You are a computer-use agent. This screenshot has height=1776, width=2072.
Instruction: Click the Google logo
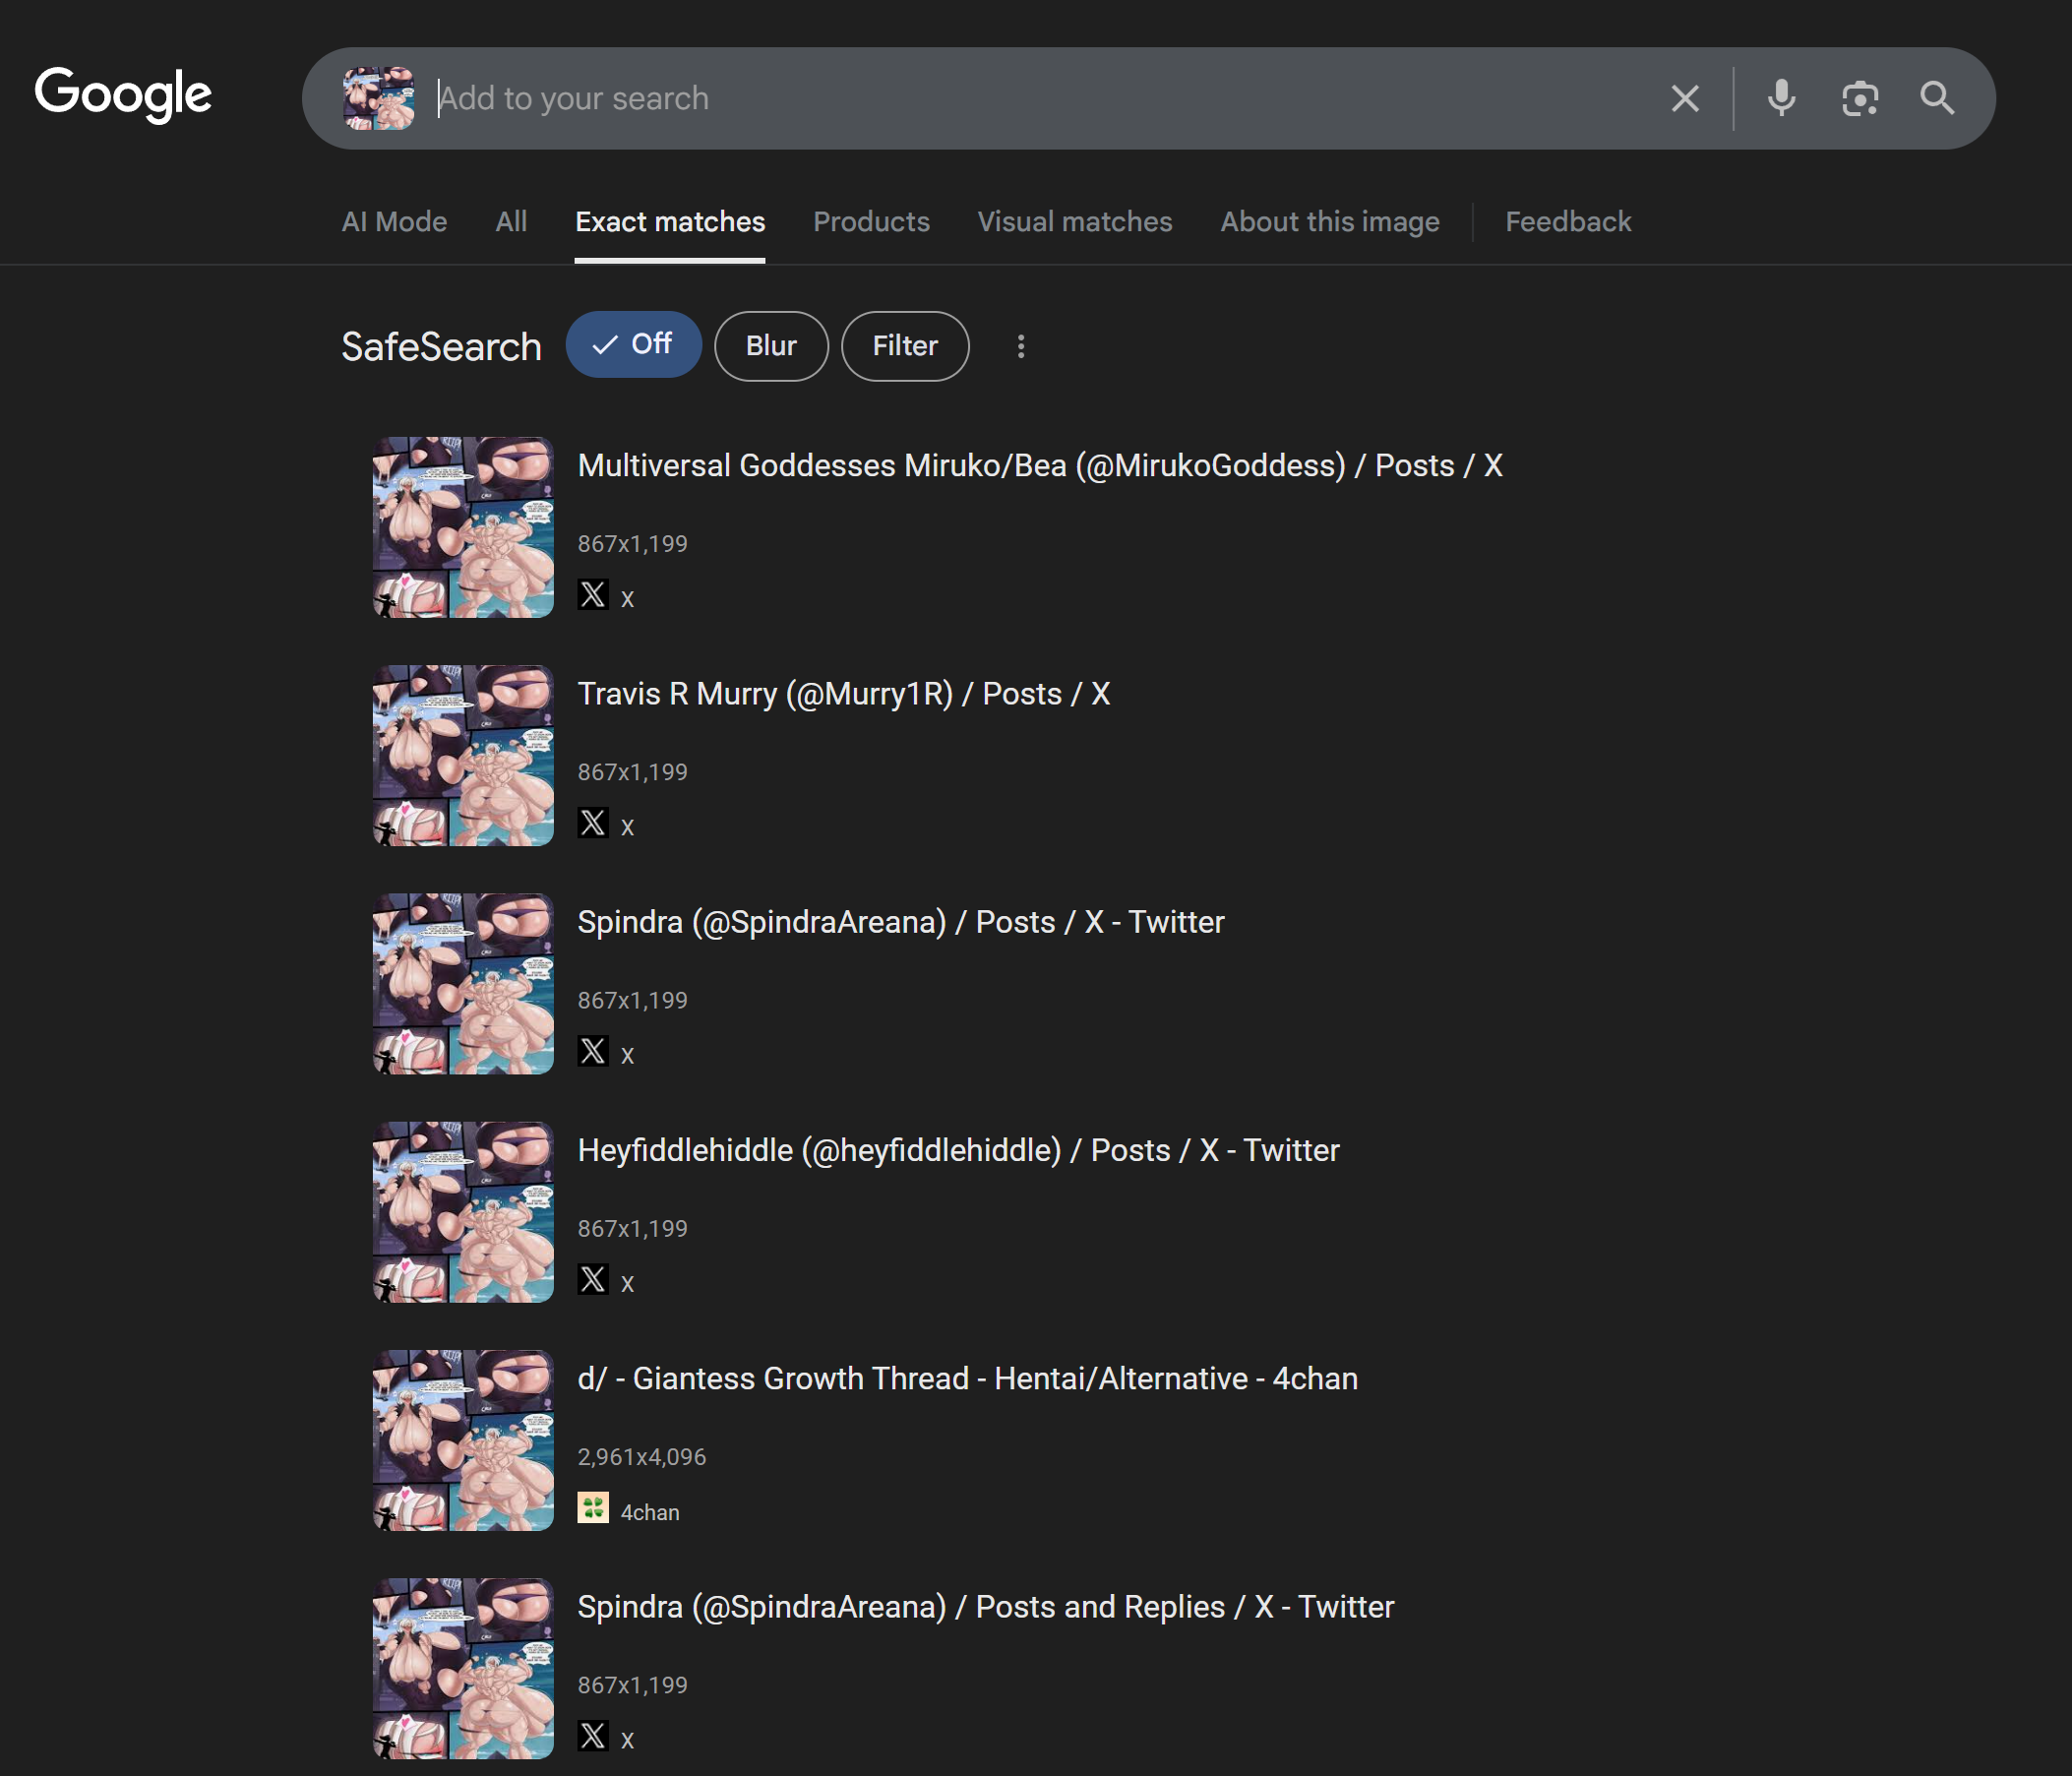[123, 95]
